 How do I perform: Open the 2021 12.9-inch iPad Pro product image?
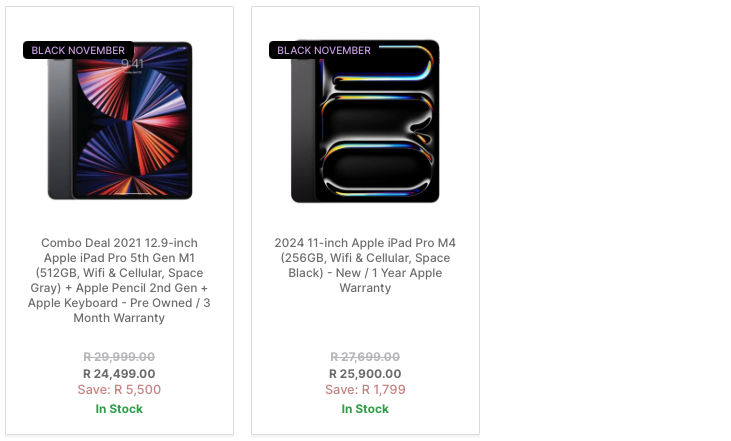tap(120, 121)
